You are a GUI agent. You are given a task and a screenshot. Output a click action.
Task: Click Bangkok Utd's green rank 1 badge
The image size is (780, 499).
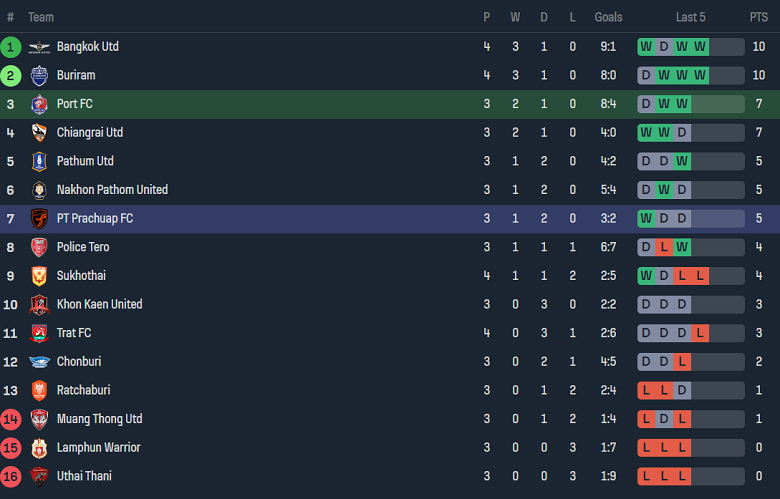coord(11,47)
